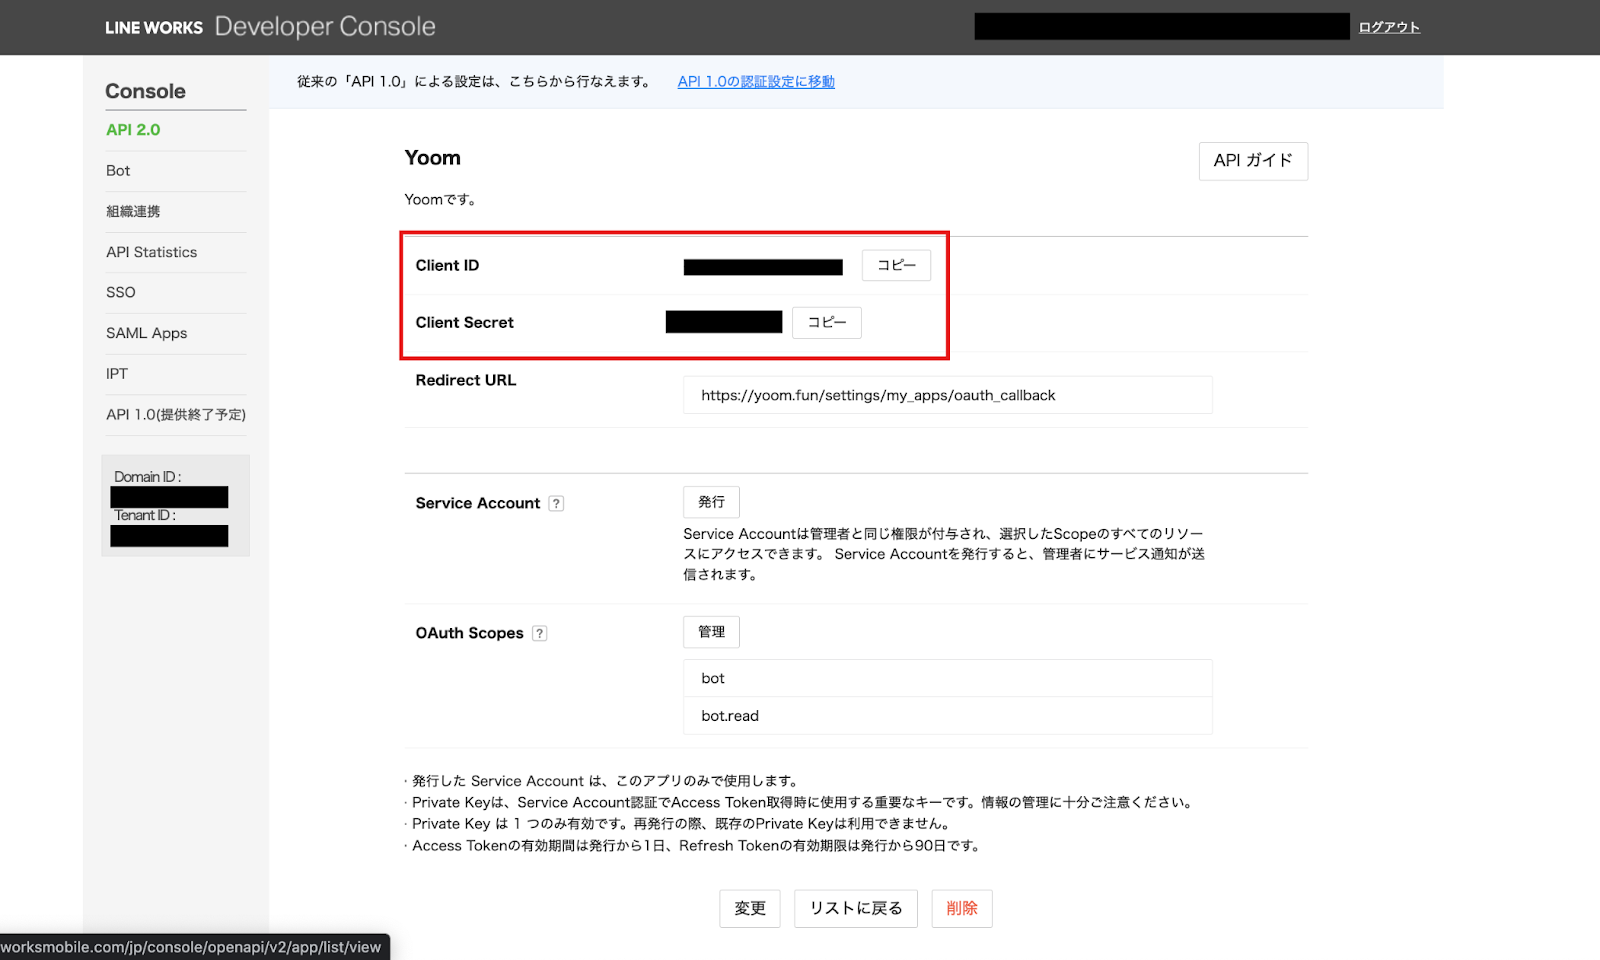Issue a Service Account with 発行 button
Image resolution: width=1600 pixels, height=960 pixels.
[711, 502]
